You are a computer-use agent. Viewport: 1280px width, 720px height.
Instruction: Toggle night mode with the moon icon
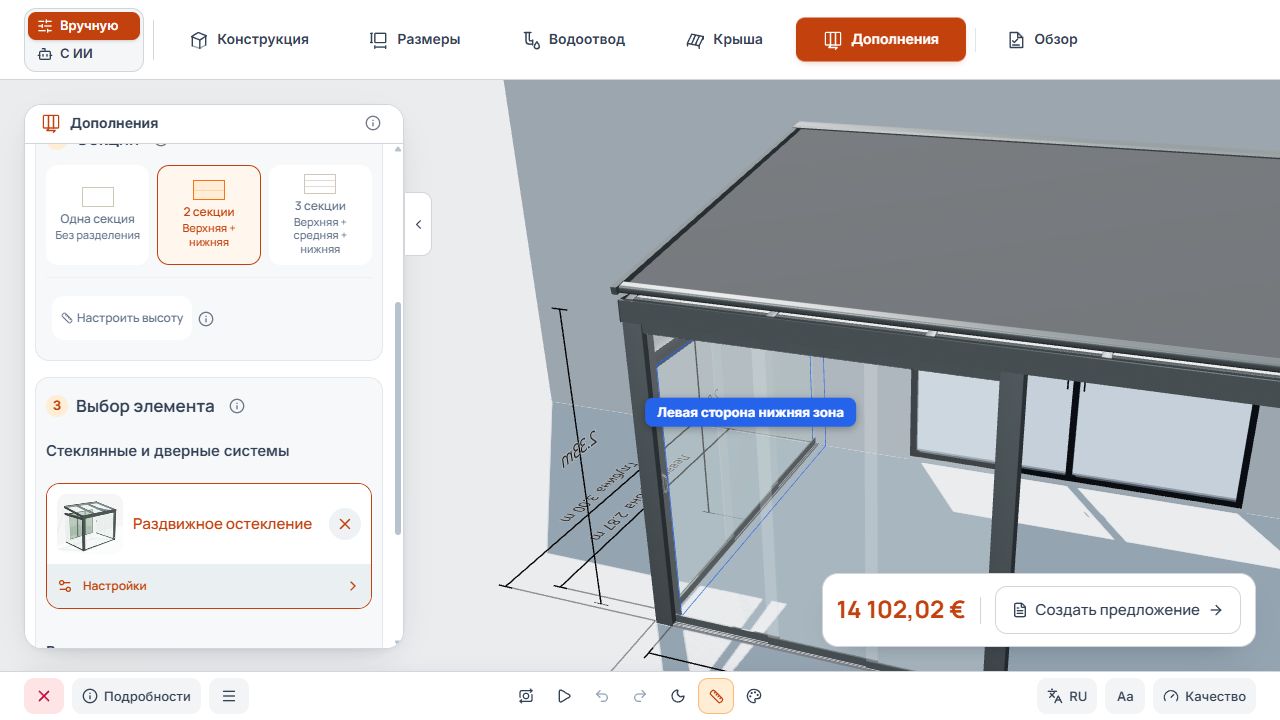(x=678, y=696)
